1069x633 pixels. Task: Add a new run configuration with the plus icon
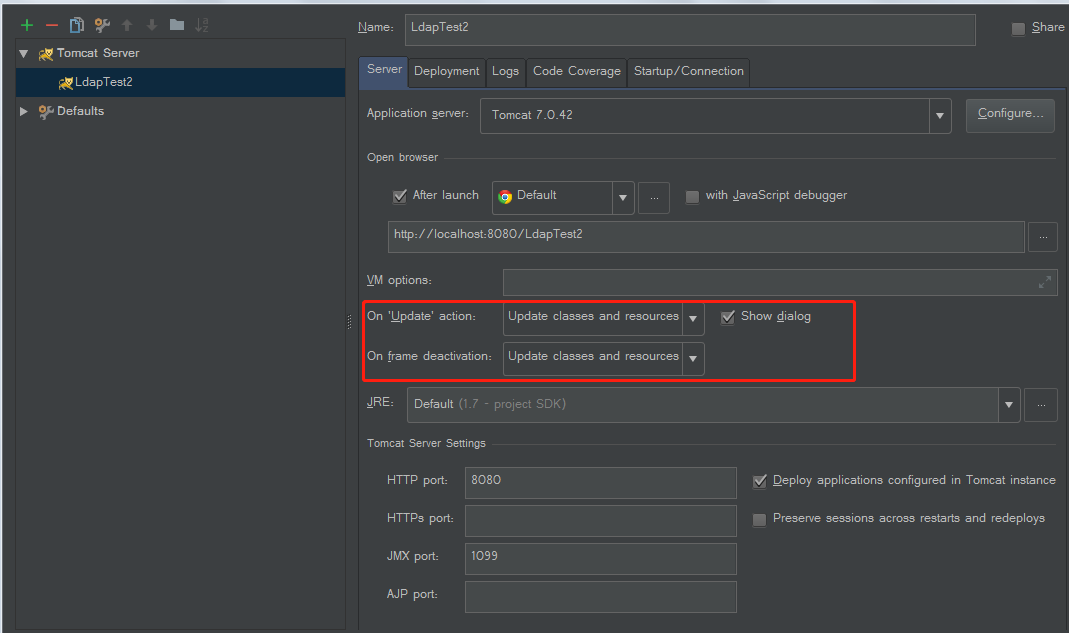[x=27, y=25]
